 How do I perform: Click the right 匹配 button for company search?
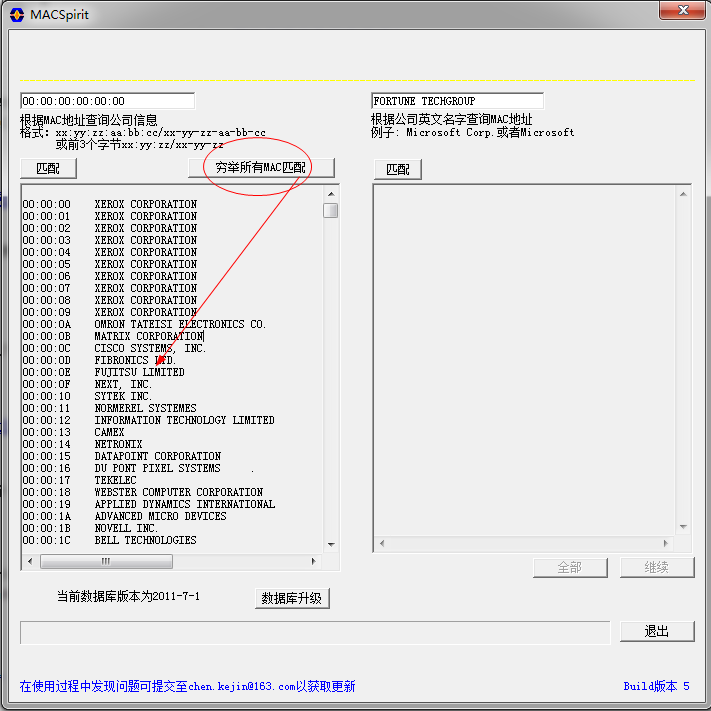tap(398, 170)
